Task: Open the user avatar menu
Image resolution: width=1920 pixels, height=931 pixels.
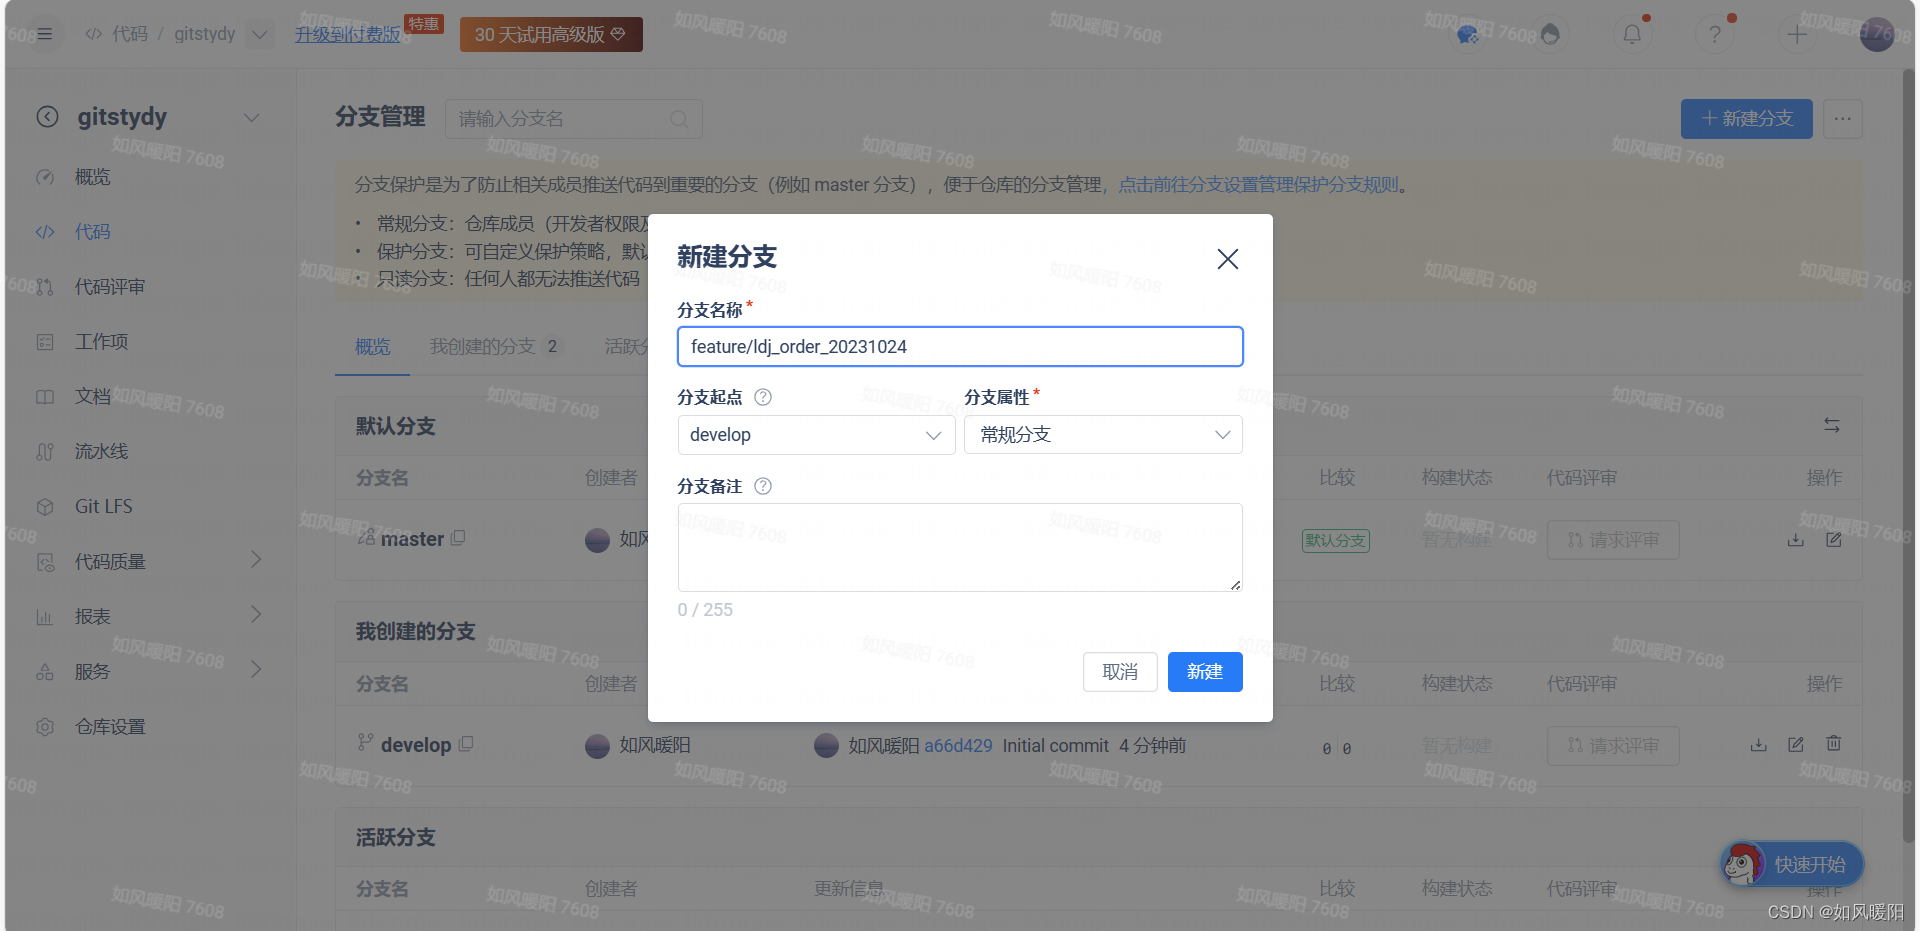Action: click(x=1877, y=34)
